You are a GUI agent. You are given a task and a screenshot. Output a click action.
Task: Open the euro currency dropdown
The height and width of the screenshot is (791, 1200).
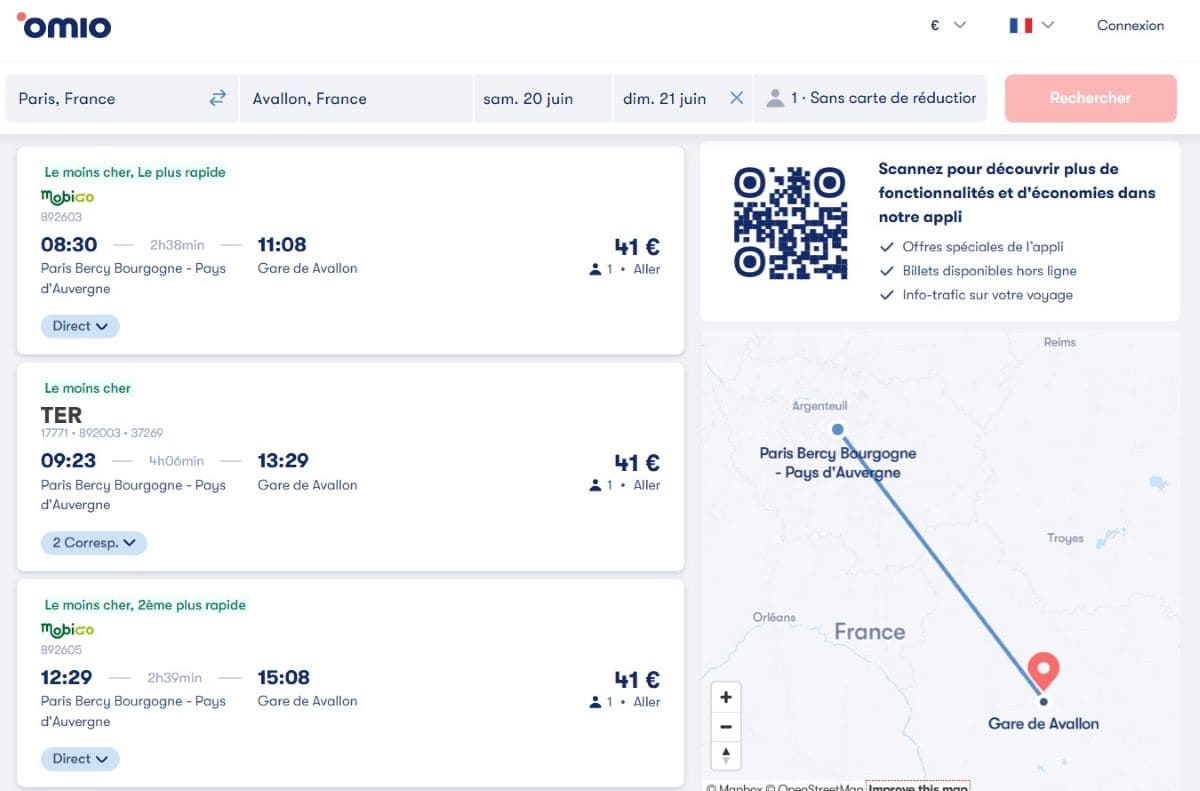coord(948,25)
